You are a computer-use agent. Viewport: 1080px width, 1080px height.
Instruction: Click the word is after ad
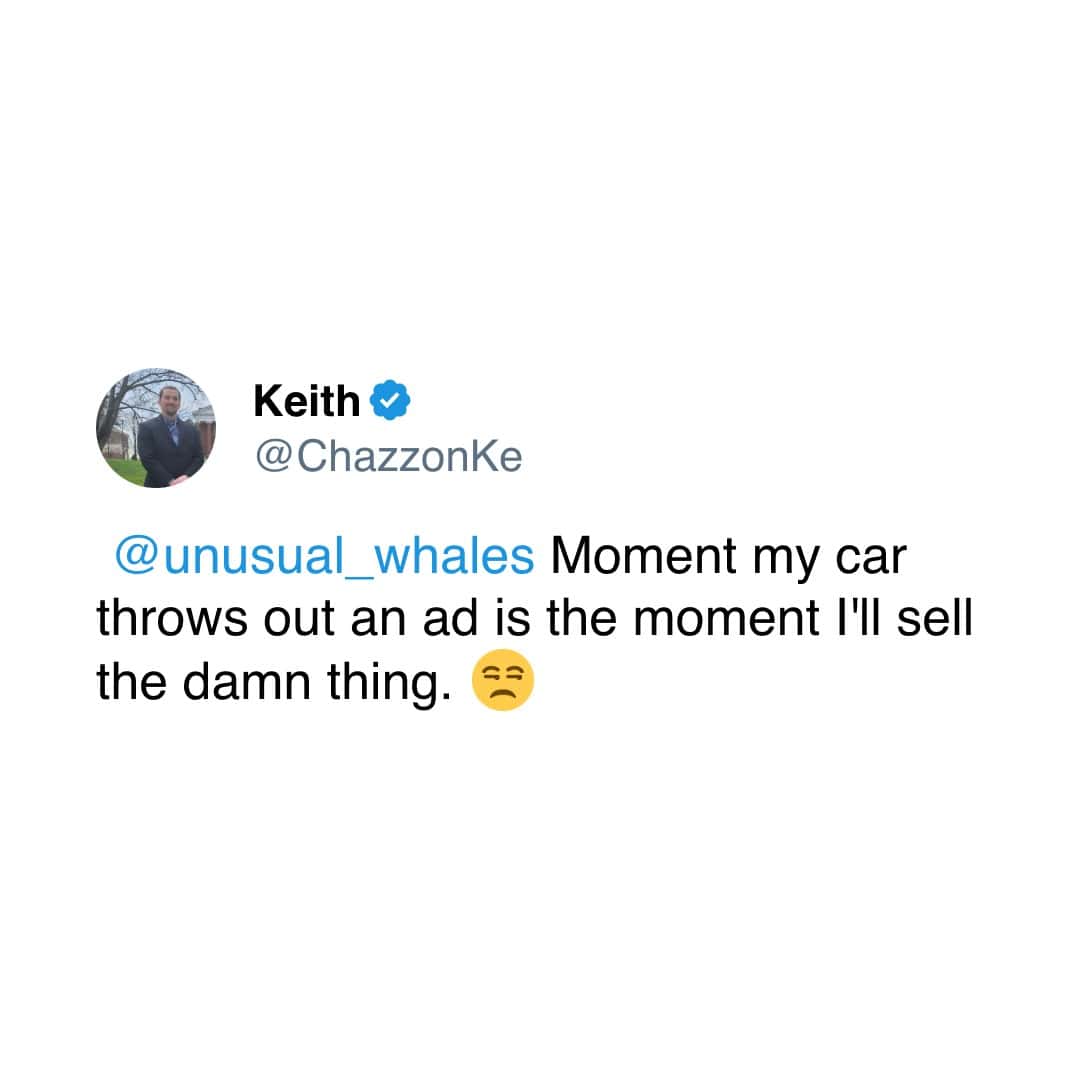pyautogui.click(x=512, y=618)
